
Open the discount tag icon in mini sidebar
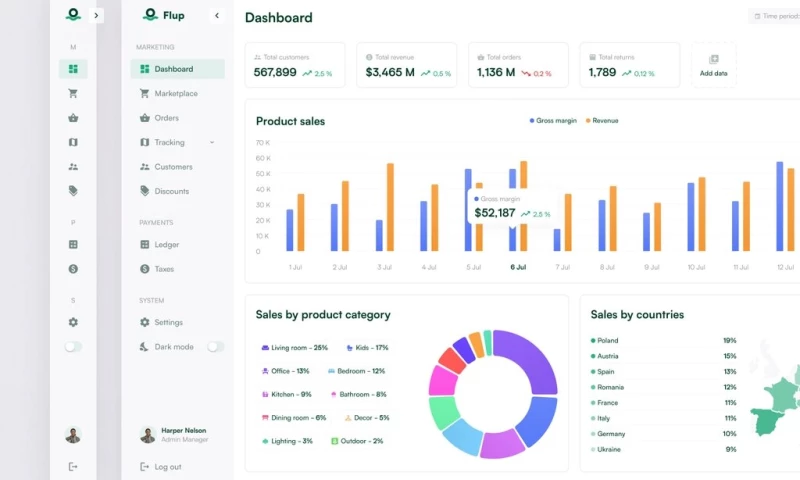click(73, 191)
